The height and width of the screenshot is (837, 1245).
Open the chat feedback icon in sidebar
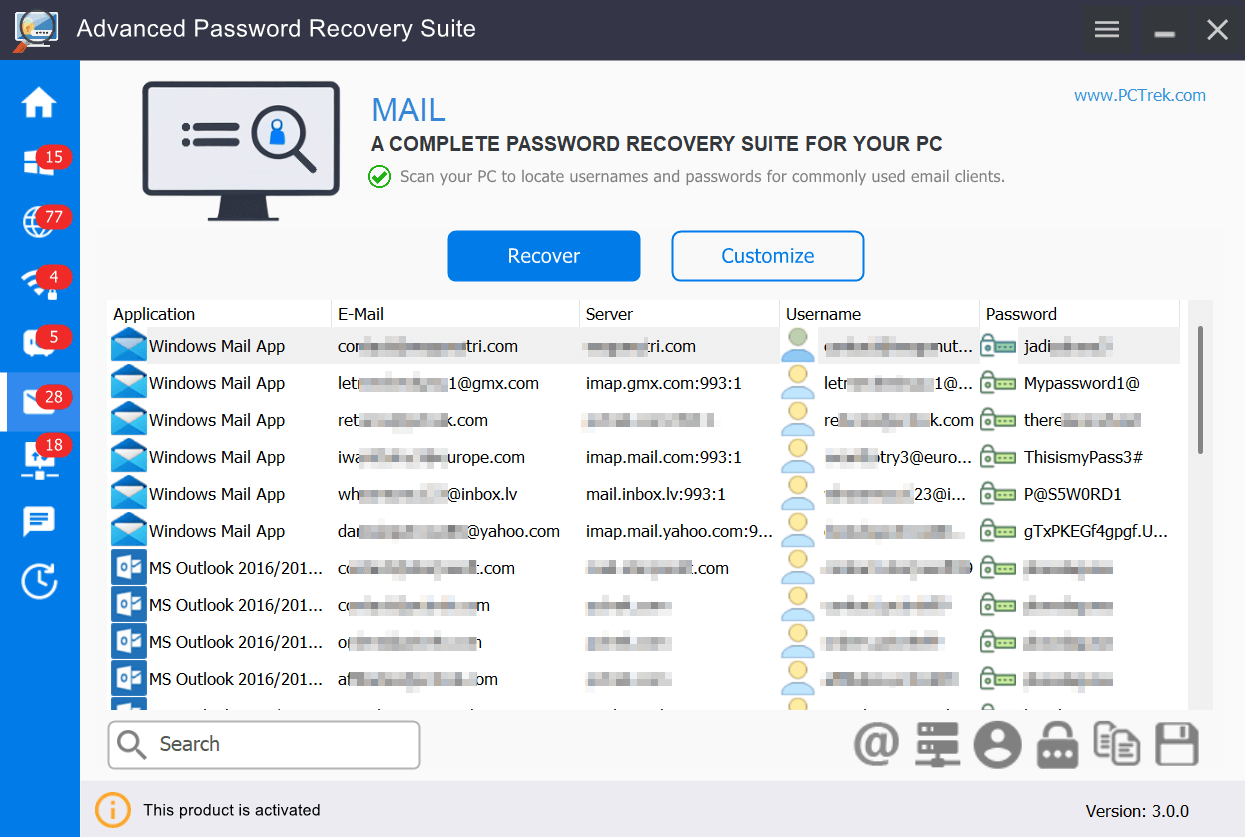click(x=39, y=521)
